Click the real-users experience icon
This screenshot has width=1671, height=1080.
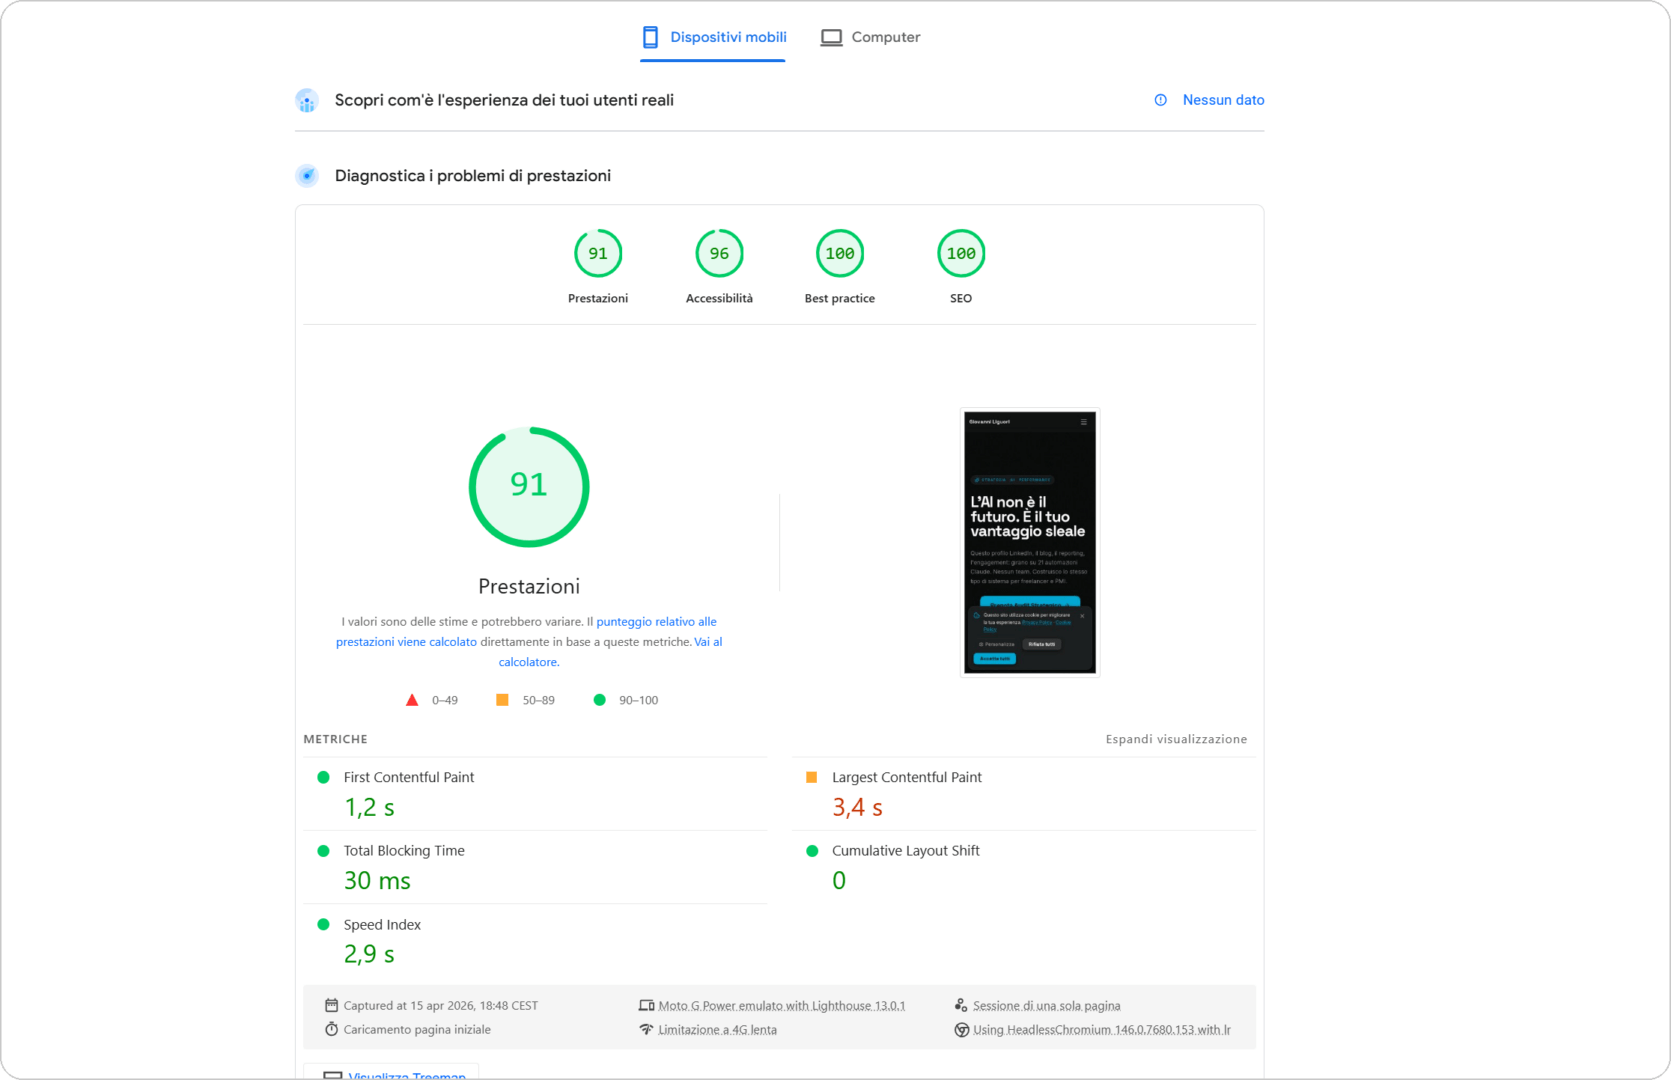[x=307, y=100]
